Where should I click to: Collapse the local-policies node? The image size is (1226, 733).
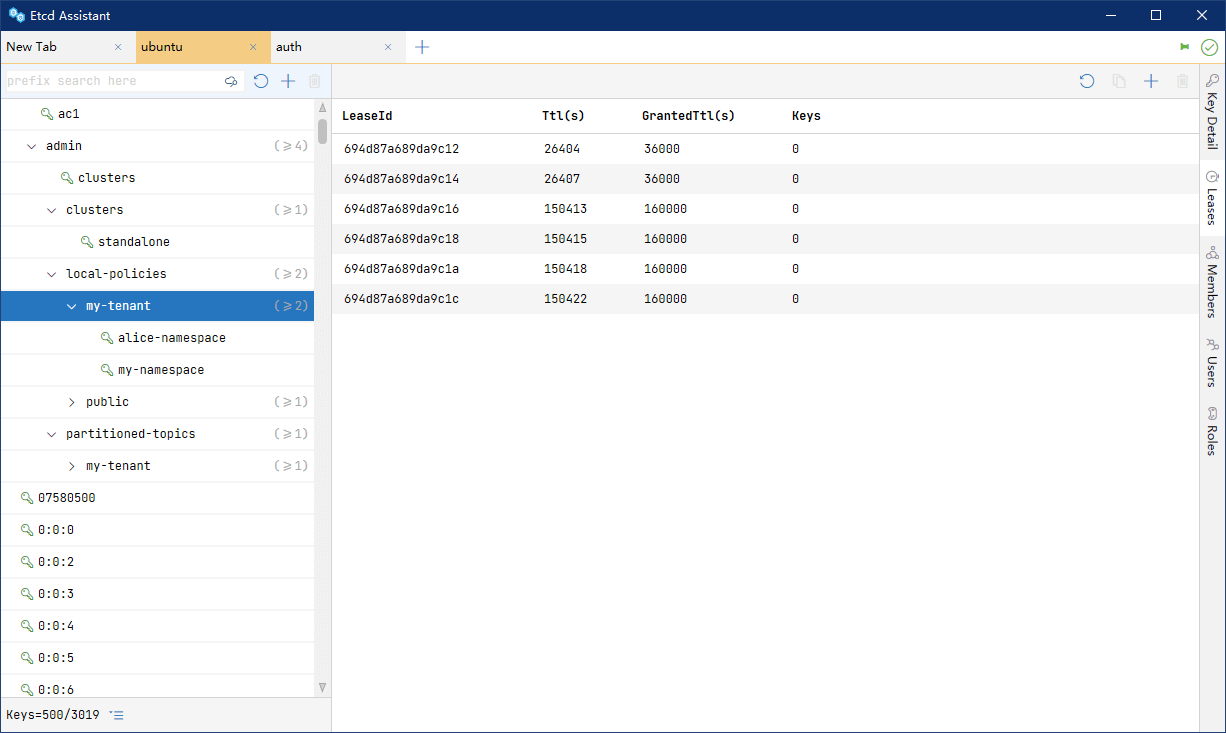point(52,274)
